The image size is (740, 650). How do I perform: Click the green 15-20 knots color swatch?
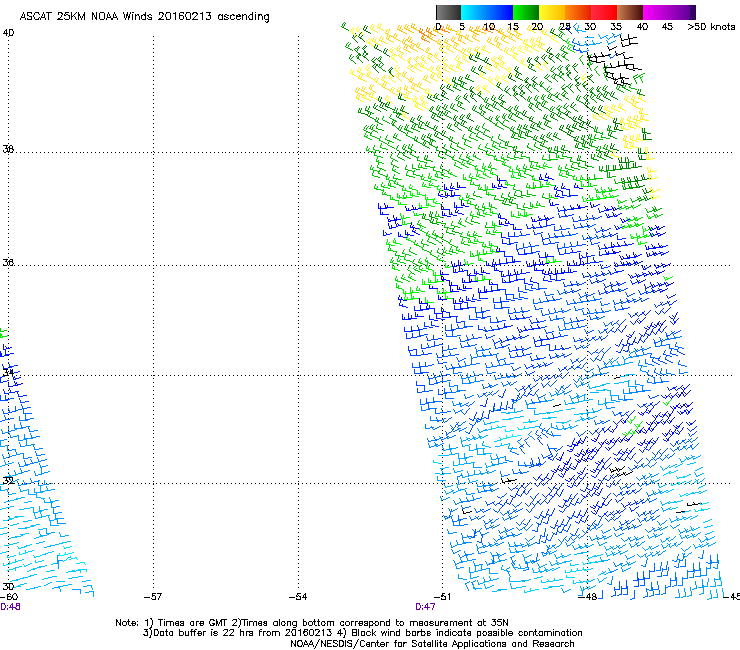tap(526, 12)
